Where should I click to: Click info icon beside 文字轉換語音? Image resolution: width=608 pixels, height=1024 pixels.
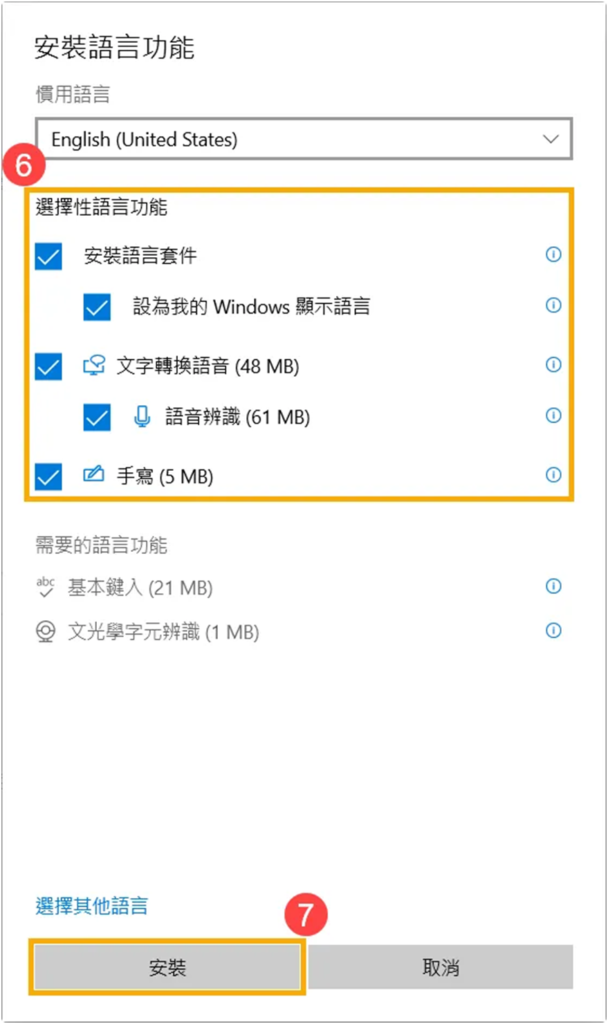[x=553, y=366]
